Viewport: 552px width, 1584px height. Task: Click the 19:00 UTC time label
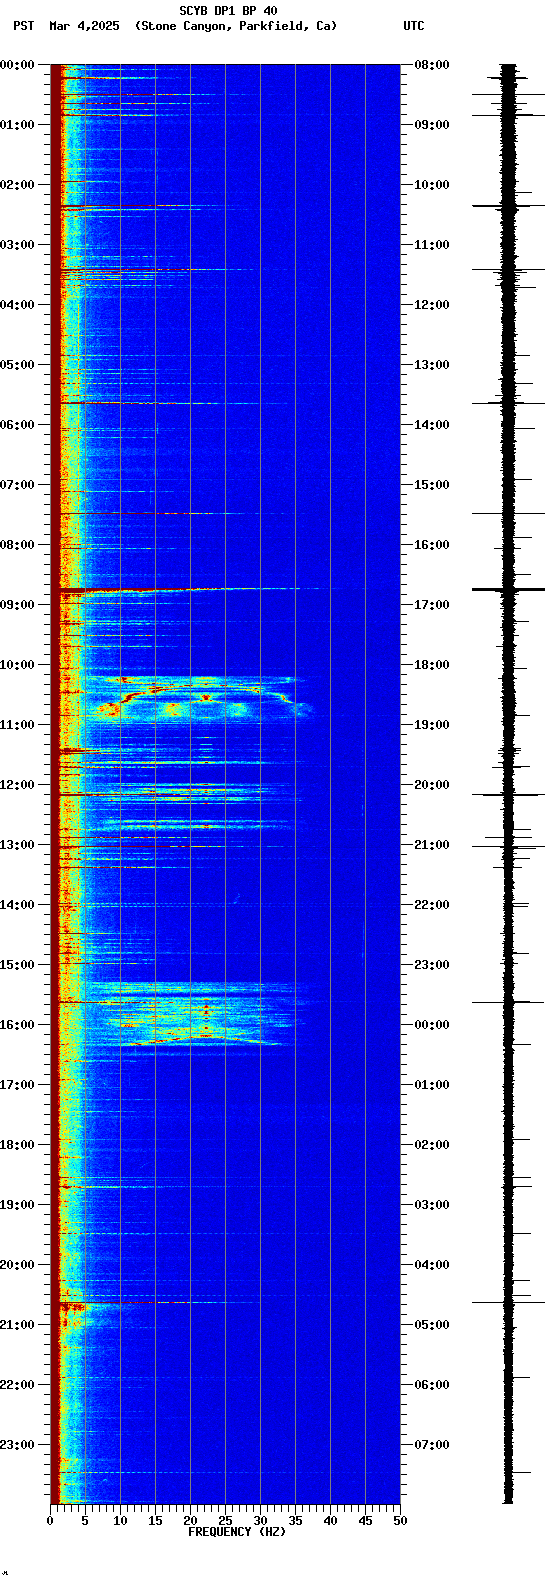(432, 725)
